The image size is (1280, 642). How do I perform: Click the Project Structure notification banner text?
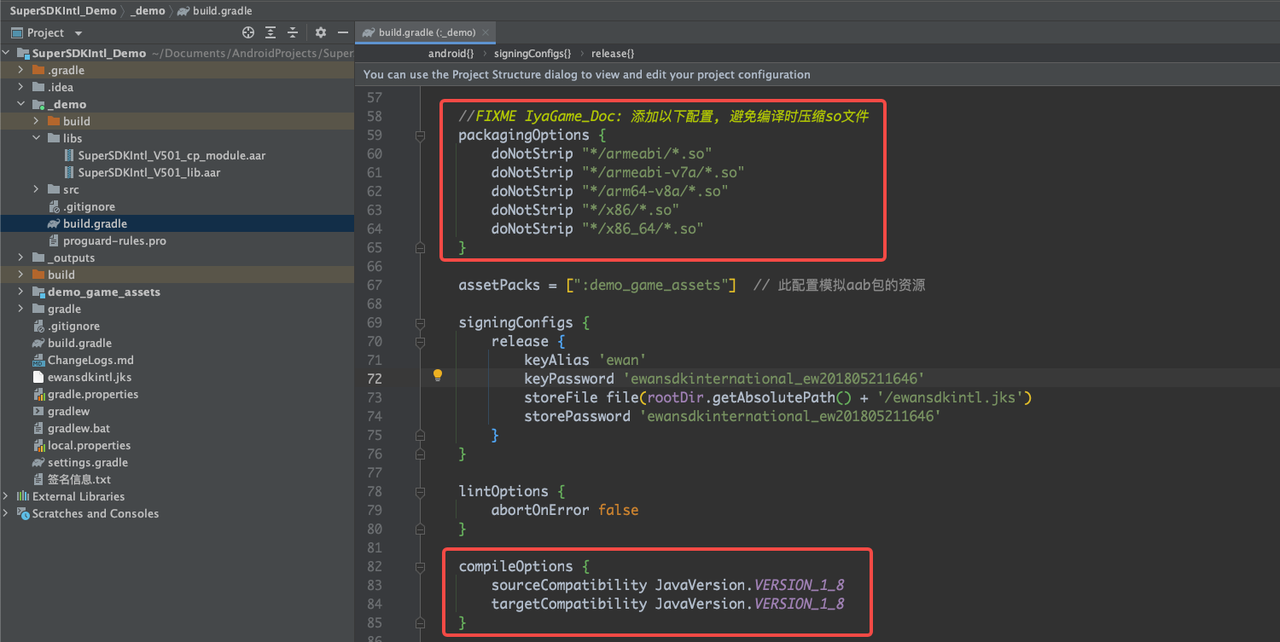(587, 75)
